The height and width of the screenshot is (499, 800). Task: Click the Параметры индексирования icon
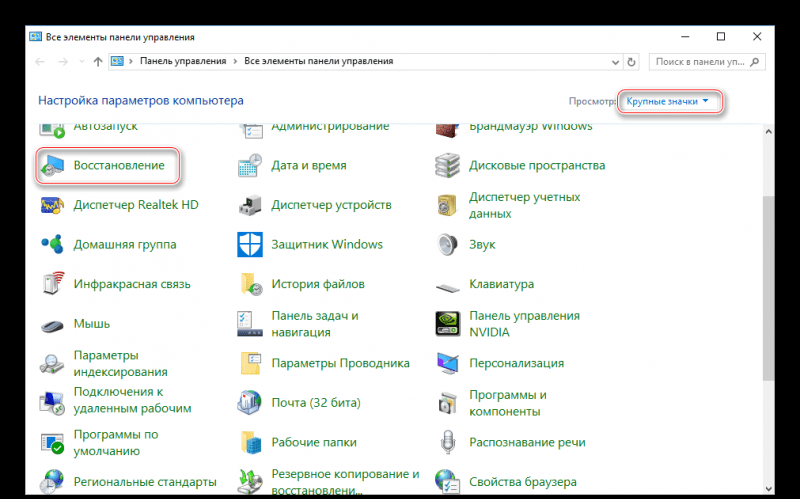(52, 364)
